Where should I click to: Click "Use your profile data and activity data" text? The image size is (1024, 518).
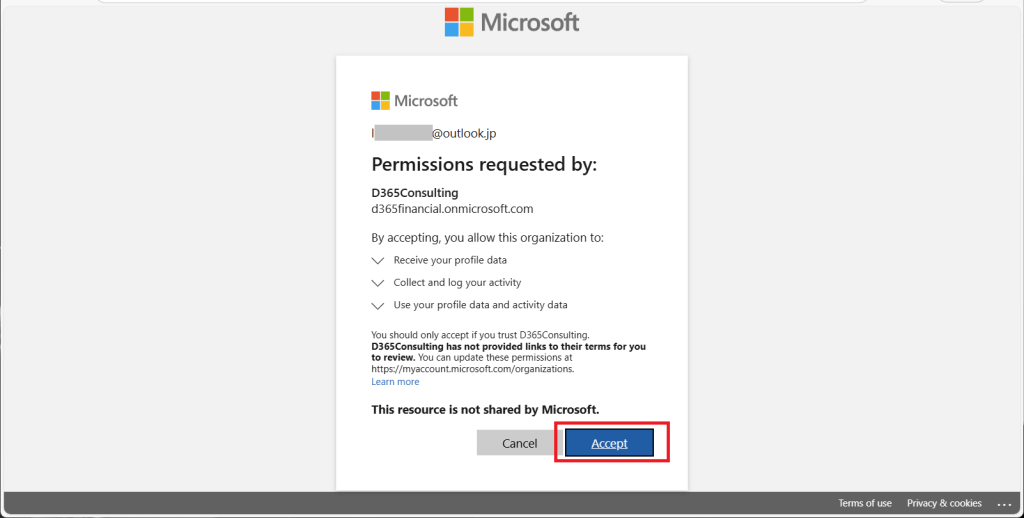point(480,305)
